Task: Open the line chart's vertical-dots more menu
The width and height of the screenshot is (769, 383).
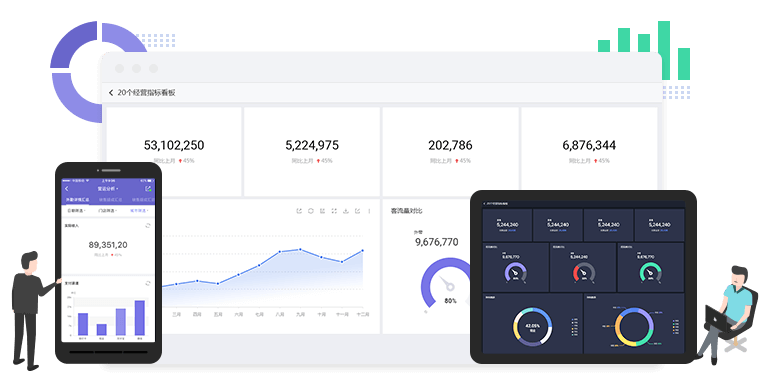Action: point(369,211)
